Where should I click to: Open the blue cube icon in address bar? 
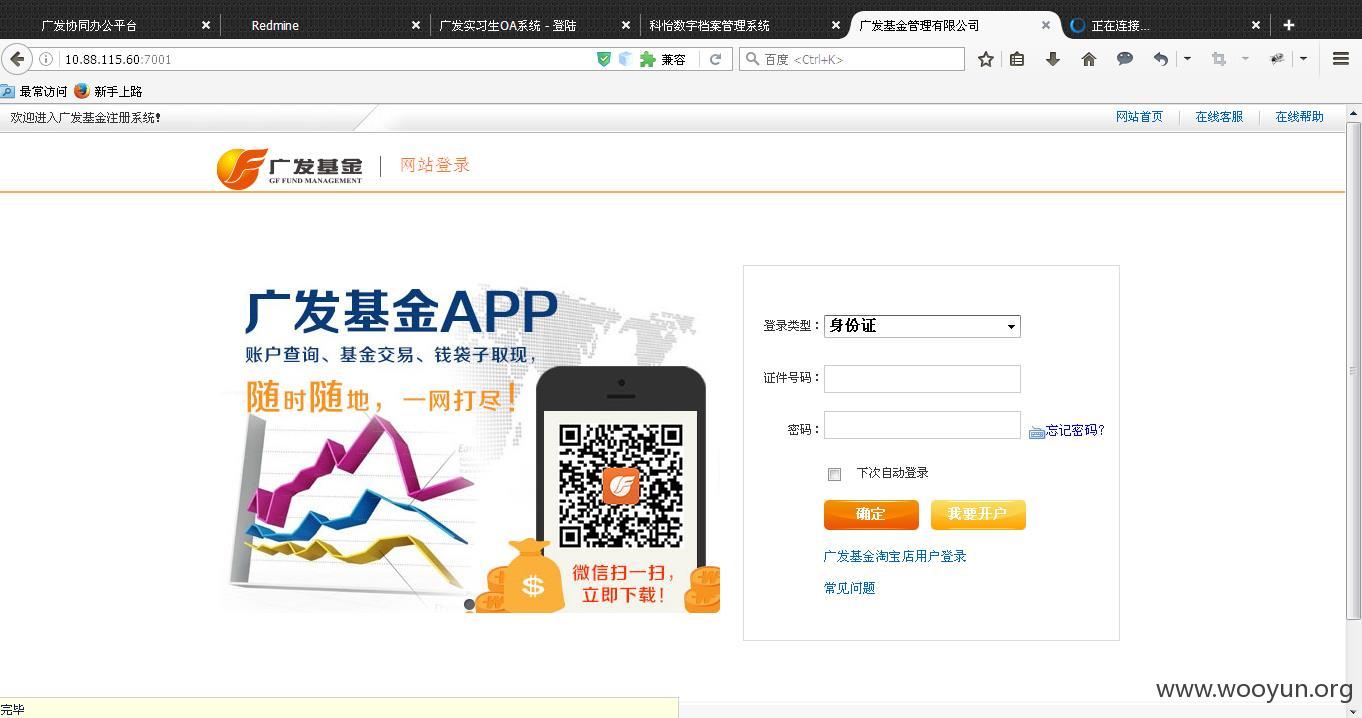pyautogui.click(x=625, y=59)
